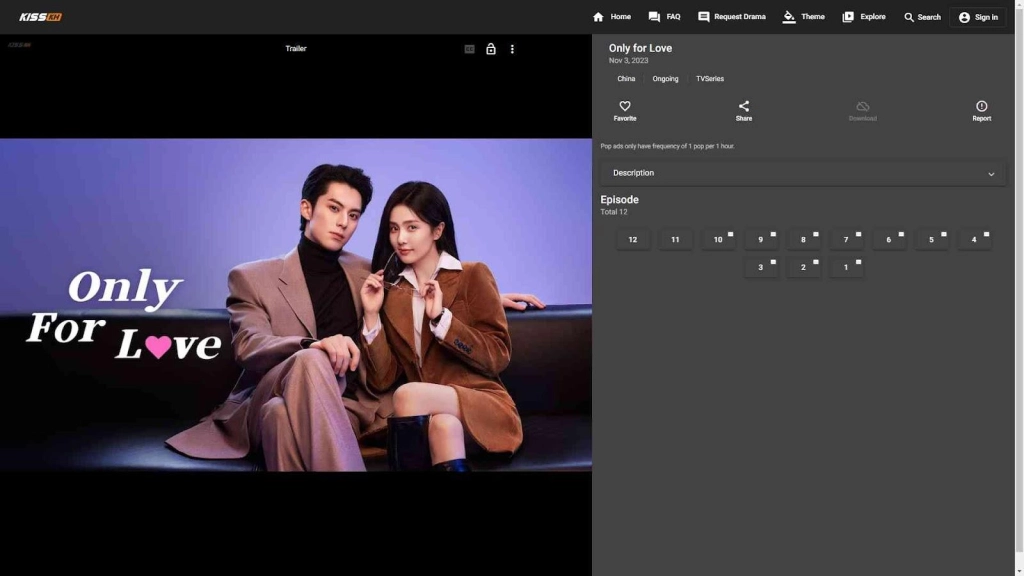The image size is (1024, 576).
Task: Select the TVSeries tag
Action: 709,79
